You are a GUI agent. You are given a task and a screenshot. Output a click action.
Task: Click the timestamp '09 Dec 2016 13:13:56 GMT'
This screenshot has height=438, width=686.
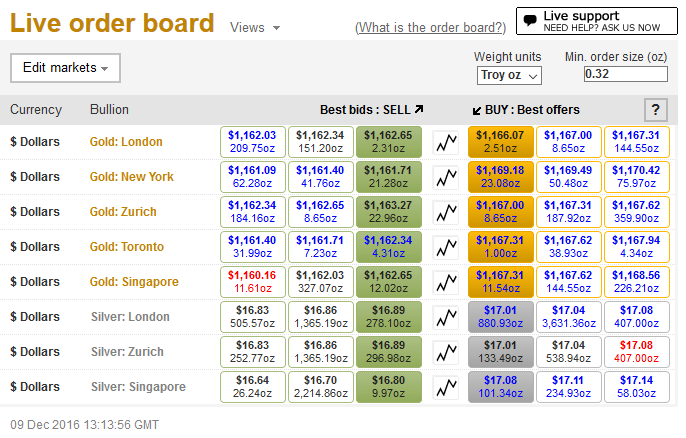pos(84,424)
